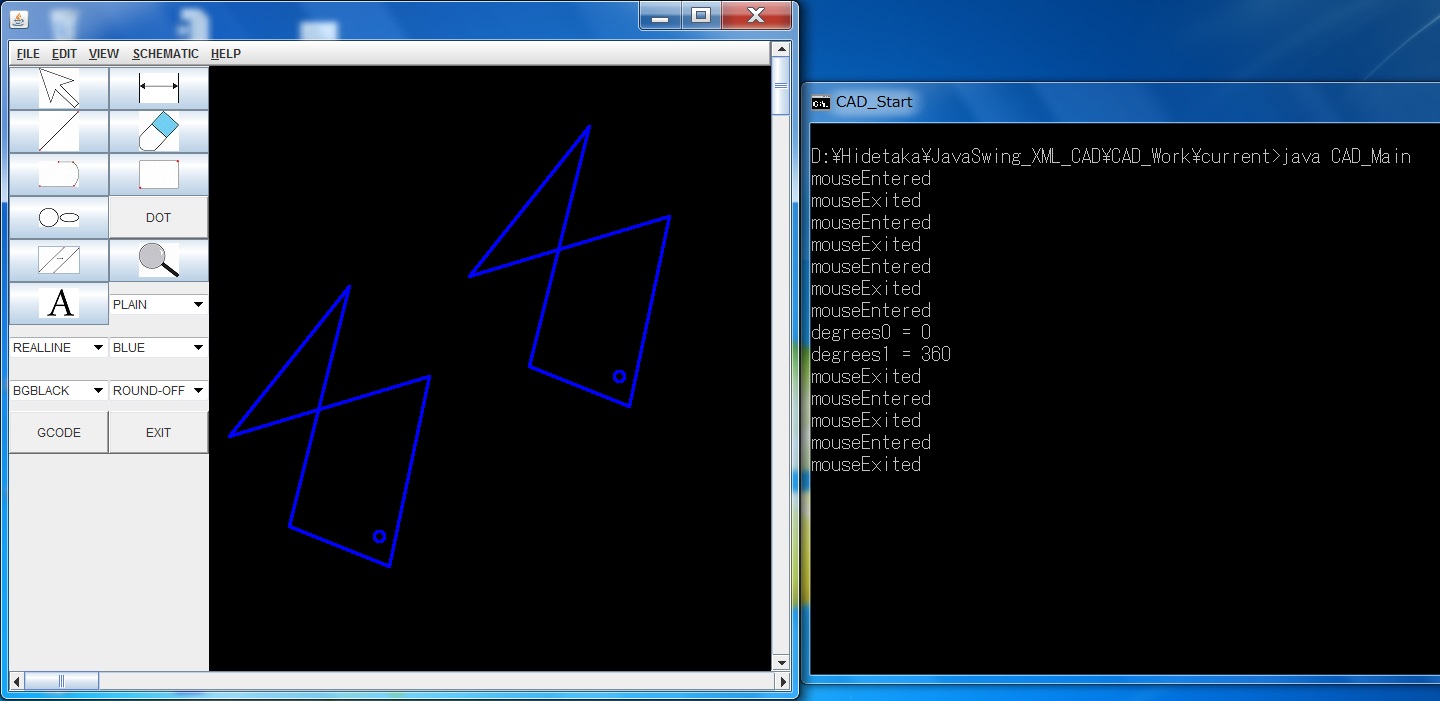Open the FILE menu
The width and height of the screenshot is (1440, 701).
tap(28, 54)
